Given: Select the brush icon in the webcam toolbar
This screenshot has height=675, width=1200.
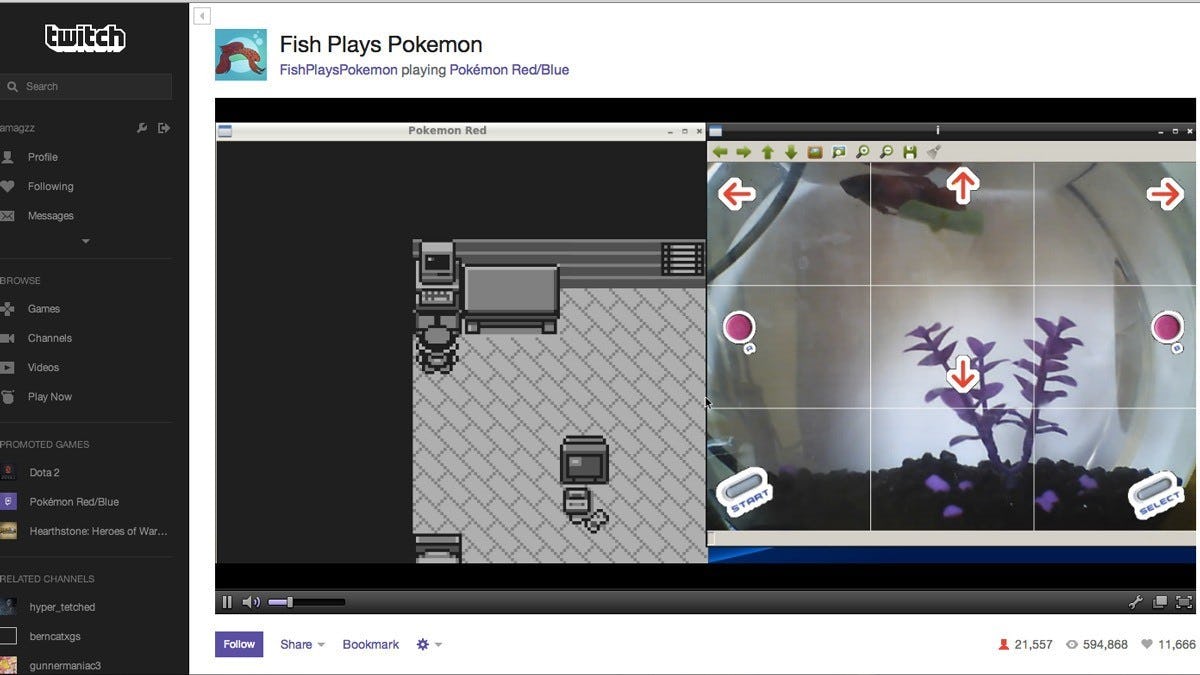Looking at the screenshot, I should click(933, 152).
